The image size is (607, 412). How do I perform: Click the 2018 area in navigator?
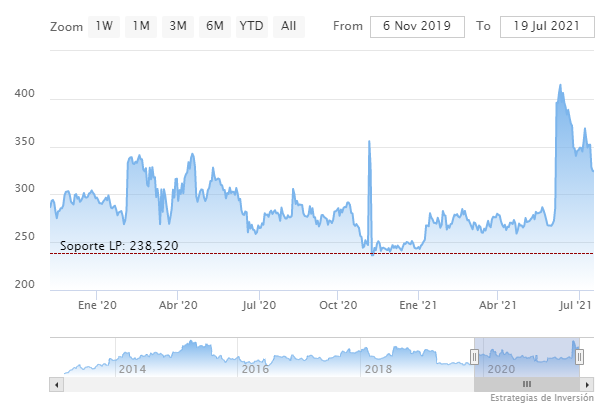pos(378,368)
